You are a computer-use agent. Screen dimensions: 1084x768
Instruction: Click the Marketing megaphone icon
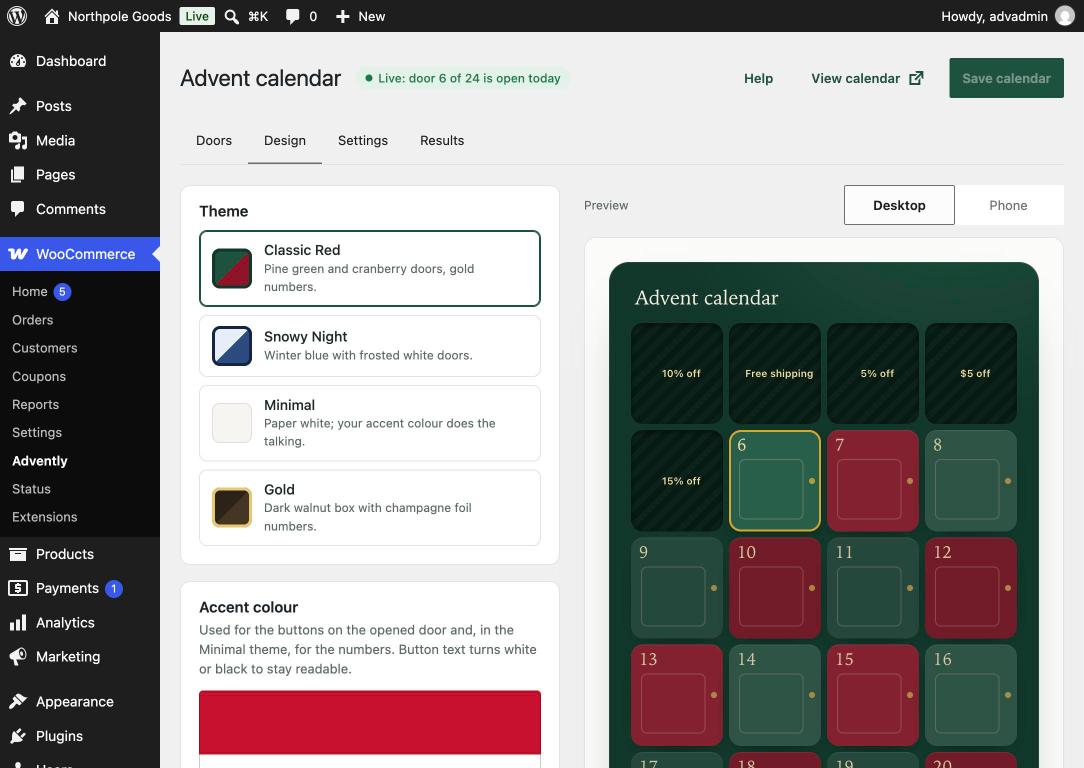click(18, 657)
